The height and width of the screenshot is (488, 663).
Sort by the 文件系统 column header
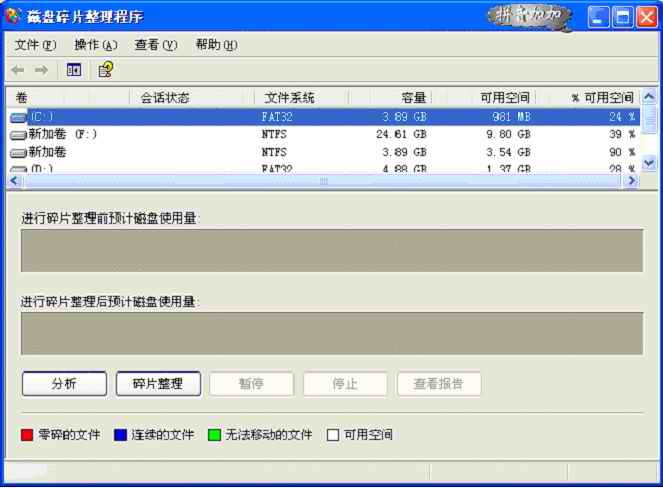click(301, 98)
